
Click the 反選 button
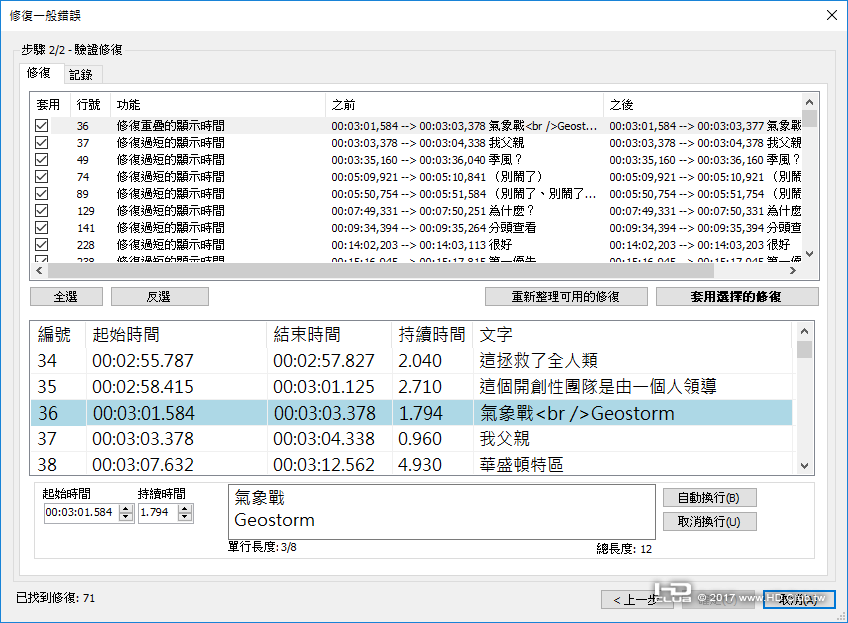[x=160, y=296]
